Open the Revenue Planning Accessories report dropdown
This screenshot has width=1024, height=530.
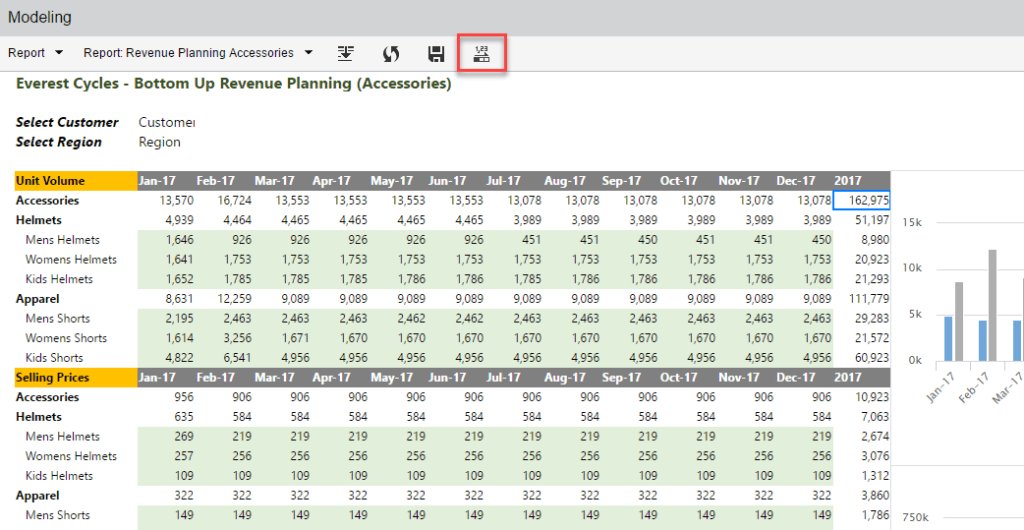[198, 53]
